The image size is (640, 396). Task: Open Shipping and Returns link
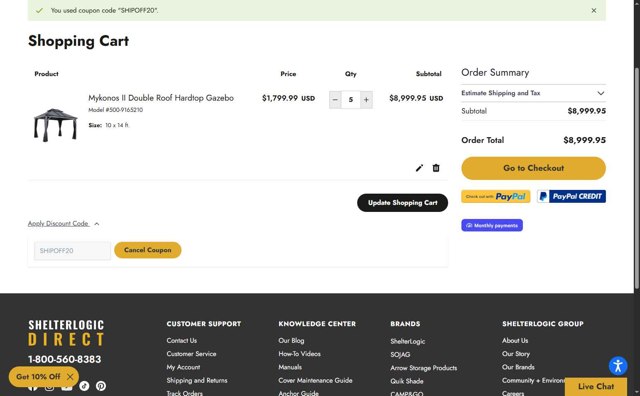pyautogui.click(x=197, y=380)
